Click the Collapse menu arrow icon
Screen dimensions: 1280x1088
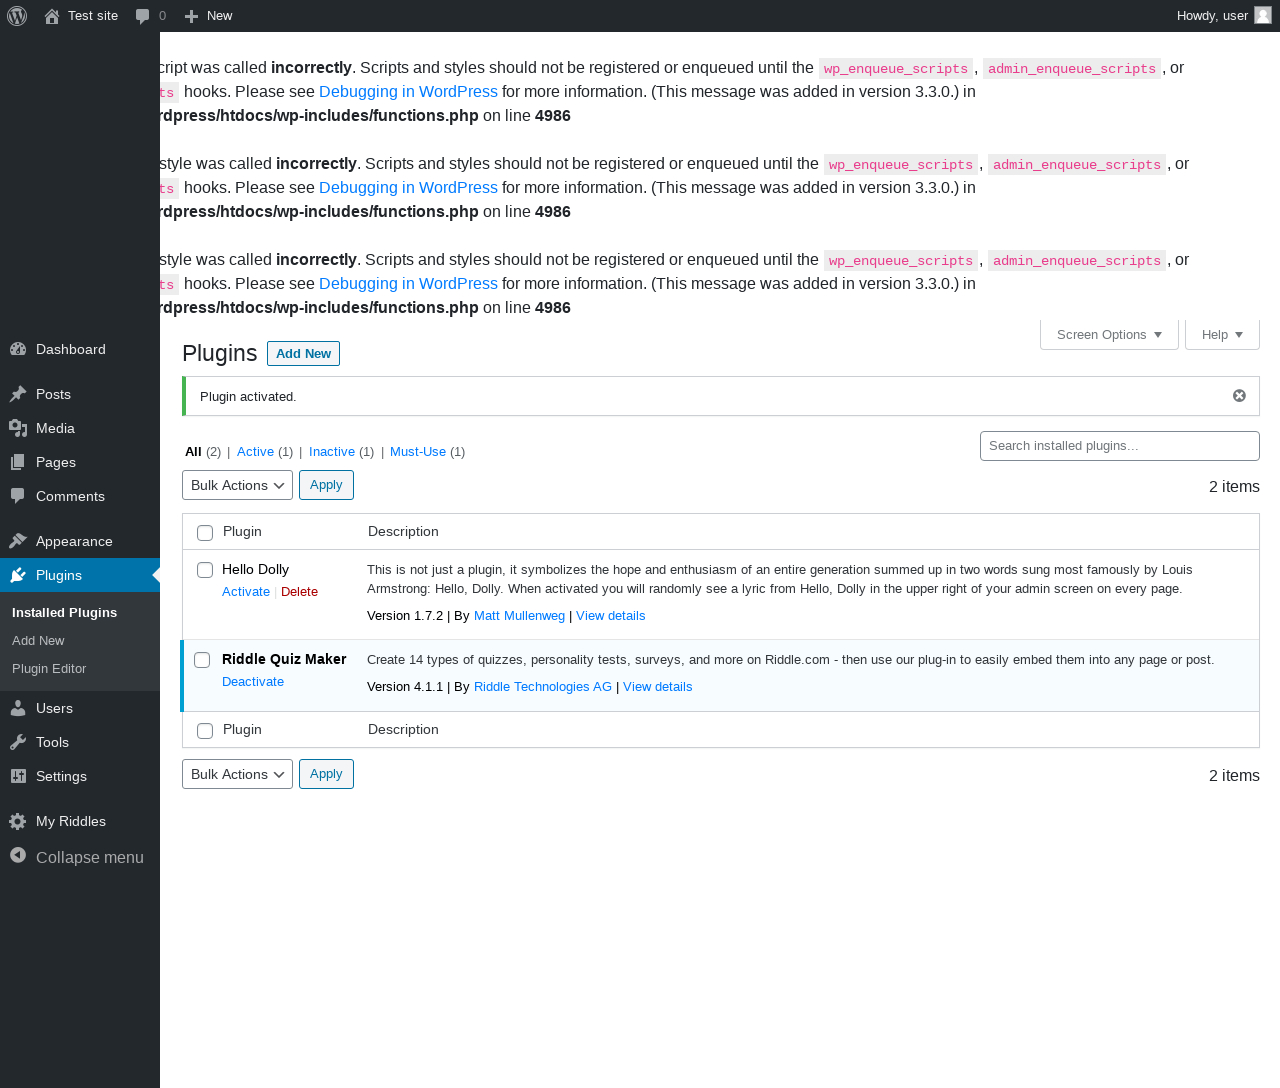coord(18,856)
